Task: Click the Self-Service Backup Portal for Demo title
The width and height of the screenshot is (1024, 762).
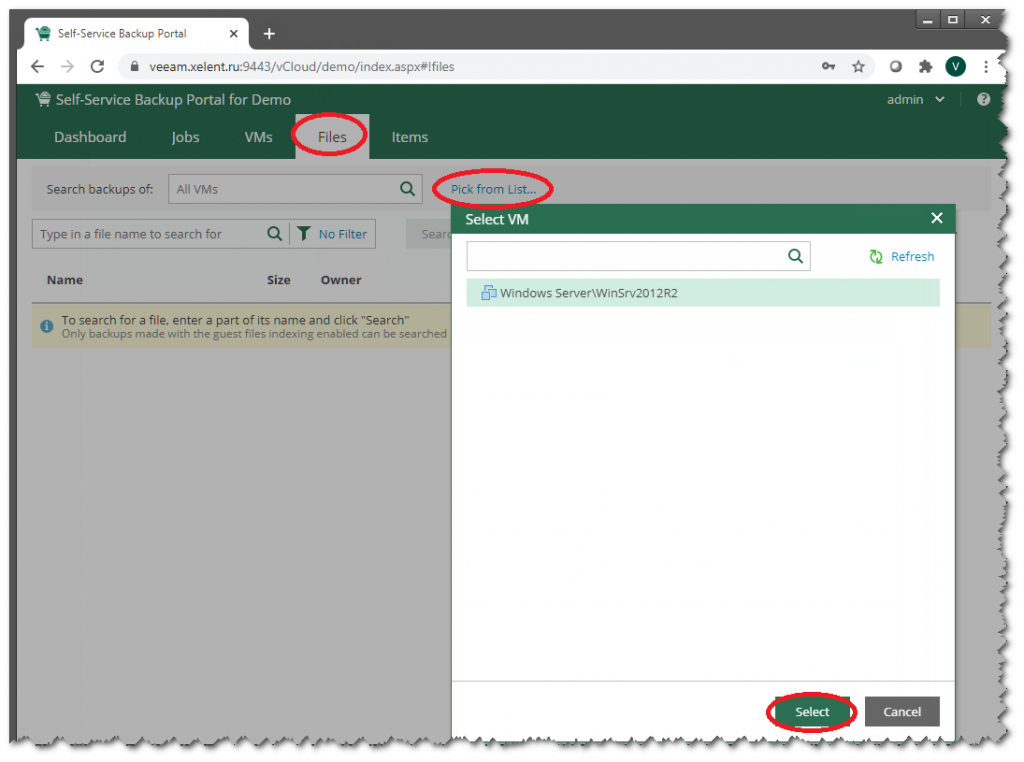Action: pyautogui.click(x=173, y=99)
